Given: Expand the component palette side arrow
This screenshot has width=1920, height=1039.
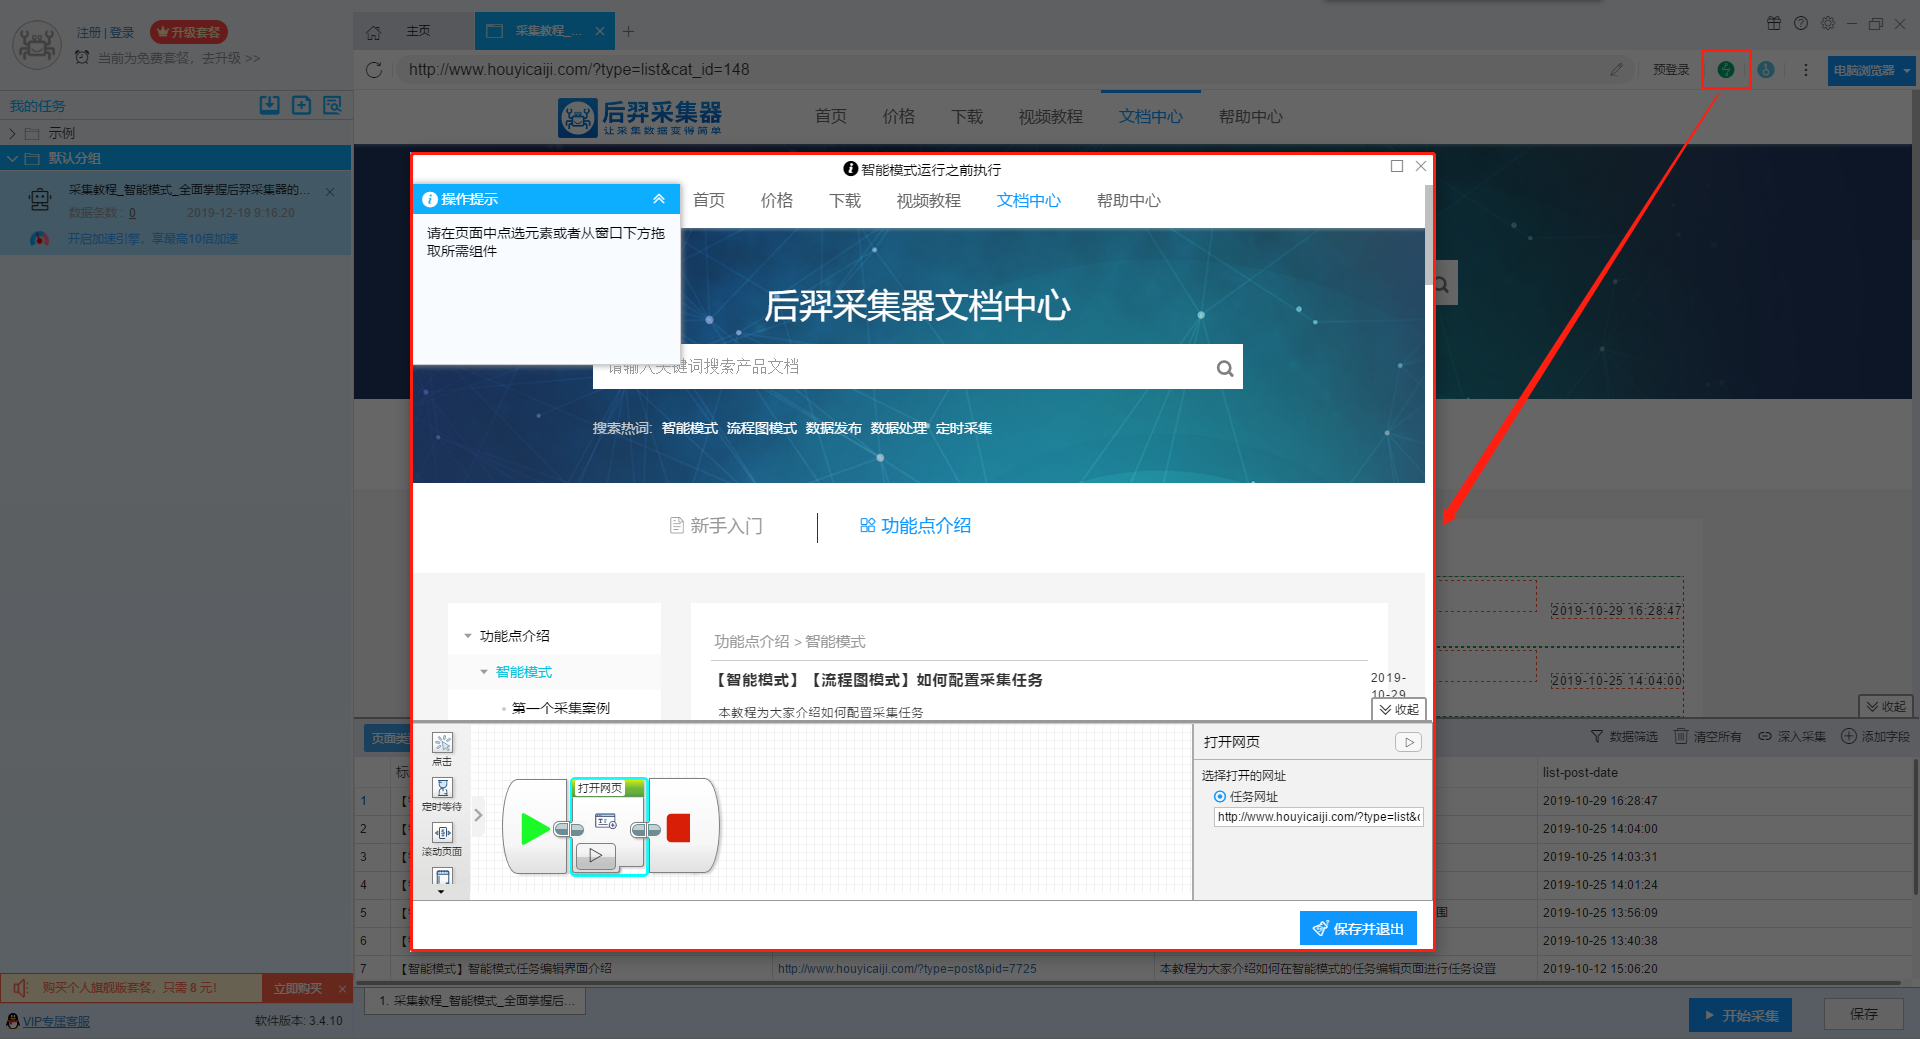Looking at the screenshot, I should [x=478, y=815].
